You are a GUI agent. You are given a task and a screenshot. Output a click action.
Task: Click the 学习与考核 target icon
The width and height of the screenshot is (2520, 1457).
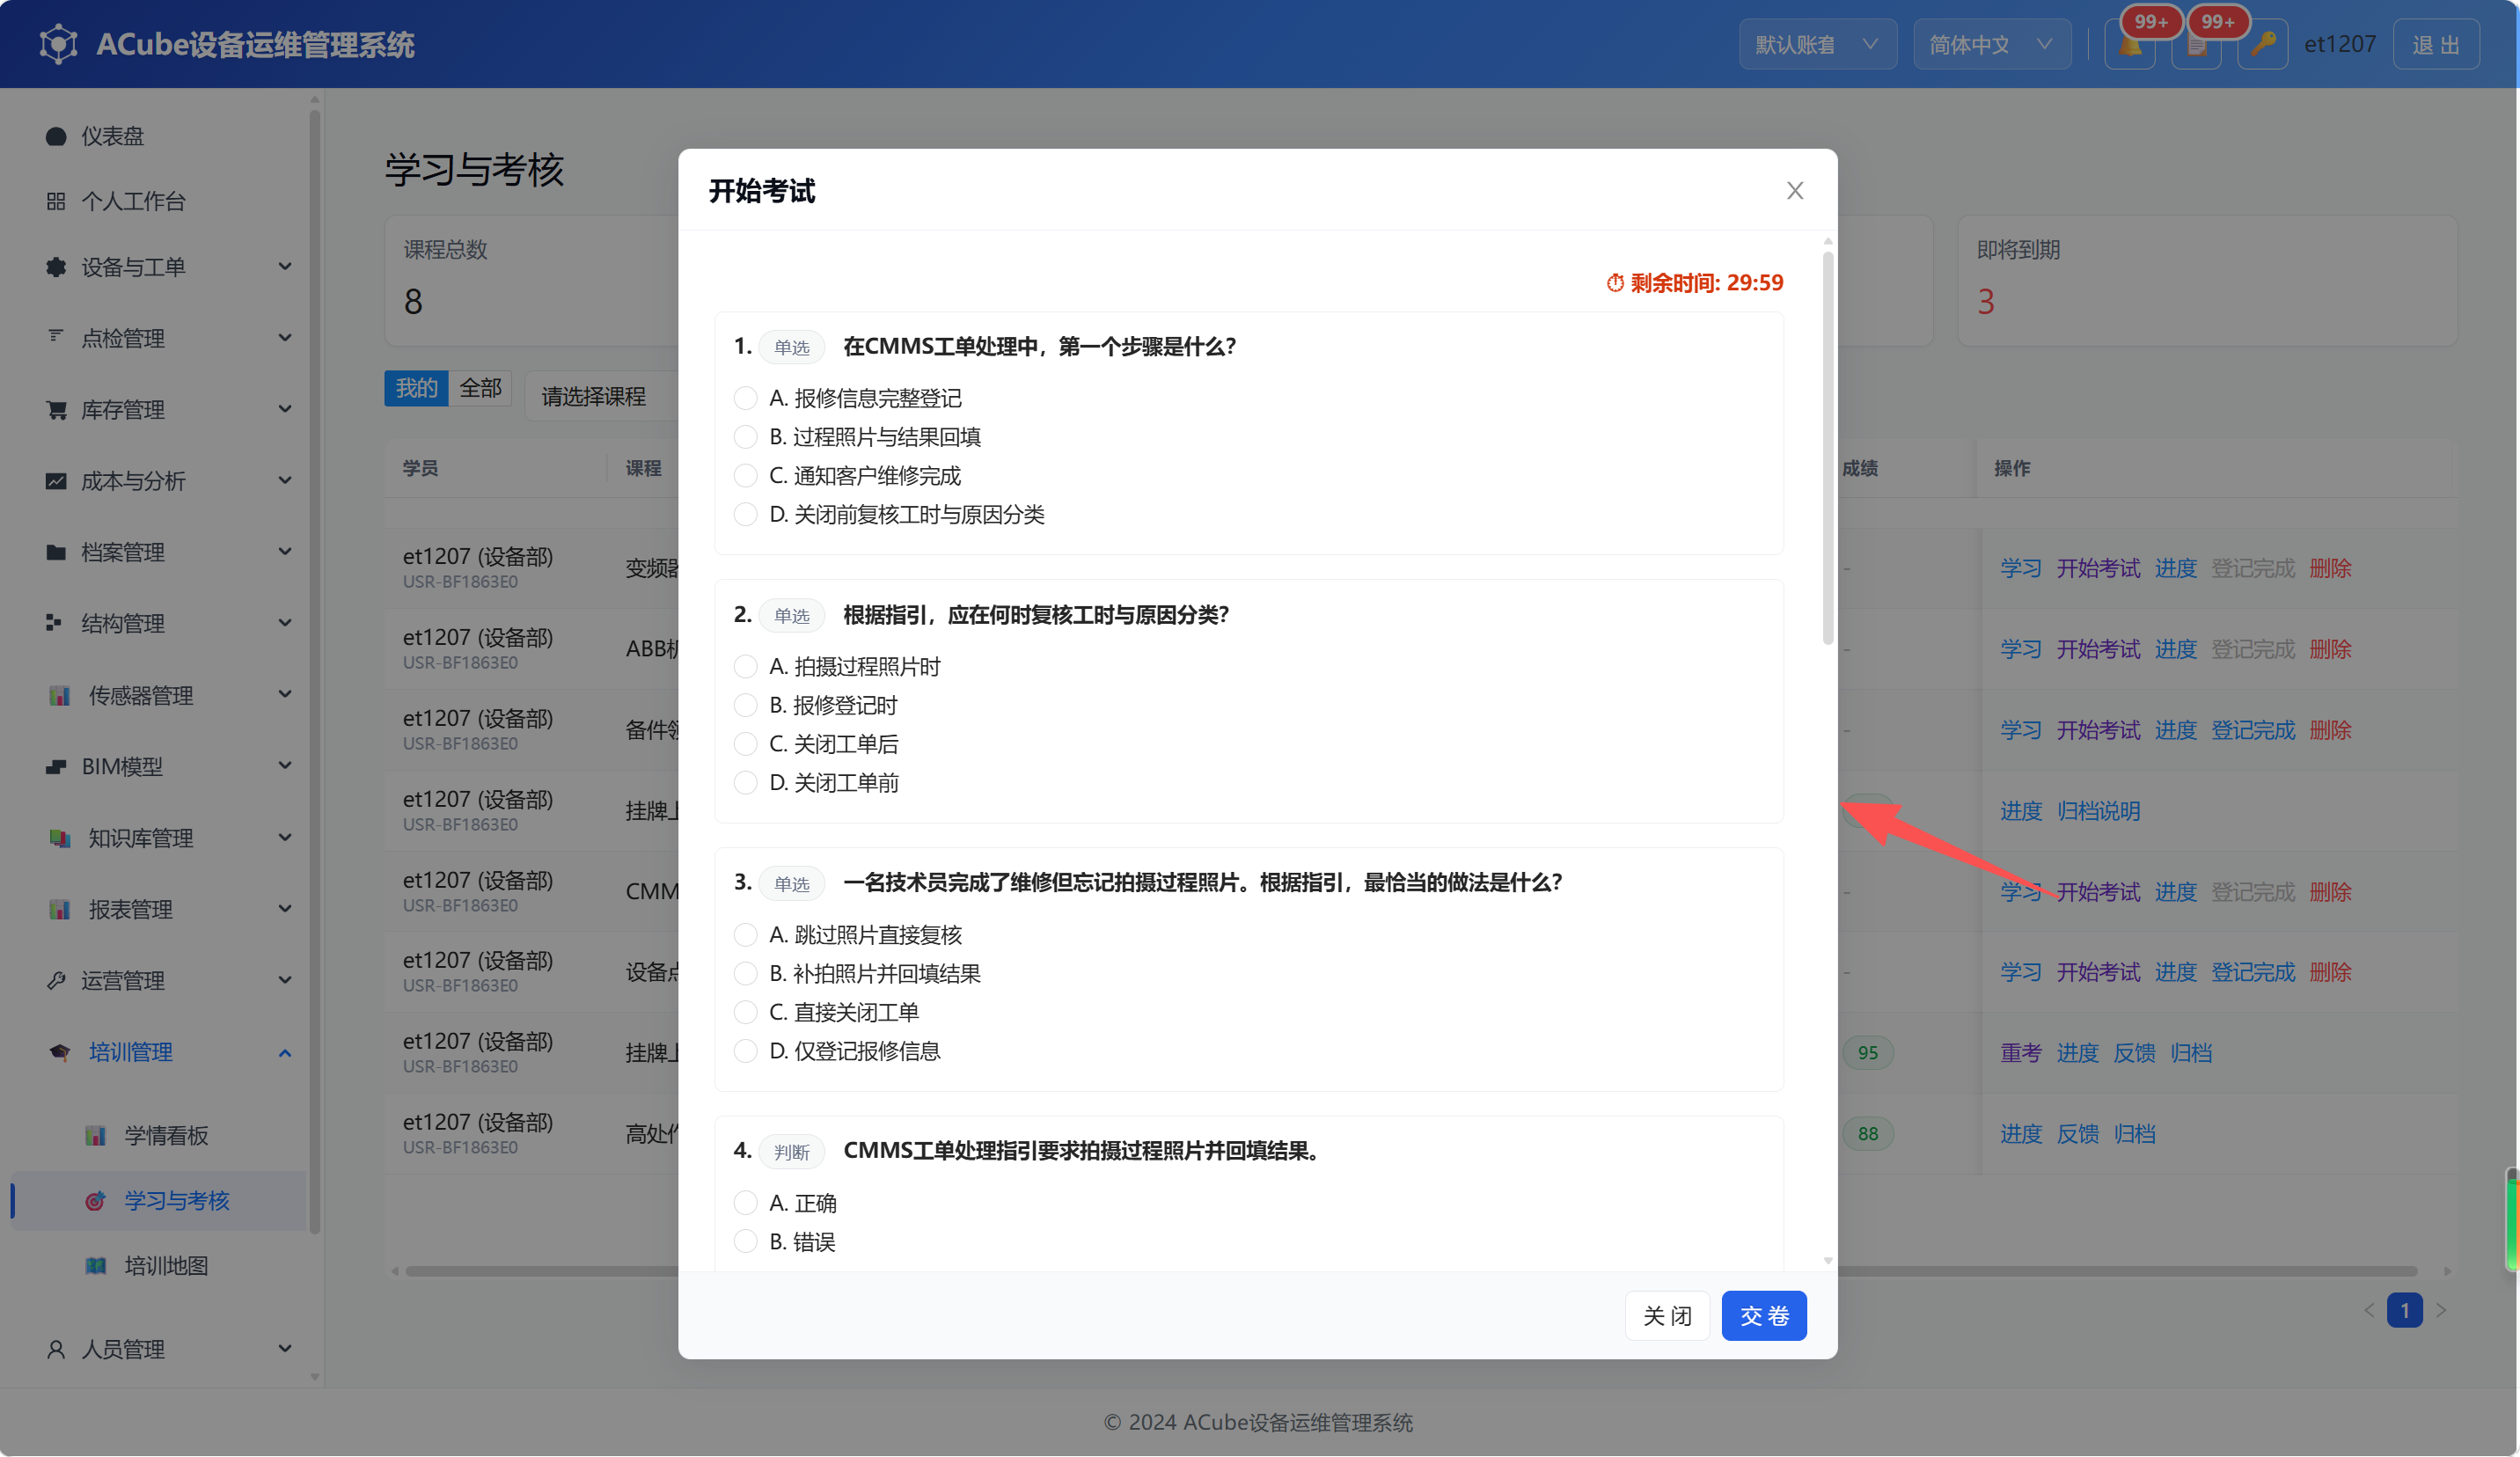(96, 1200)
